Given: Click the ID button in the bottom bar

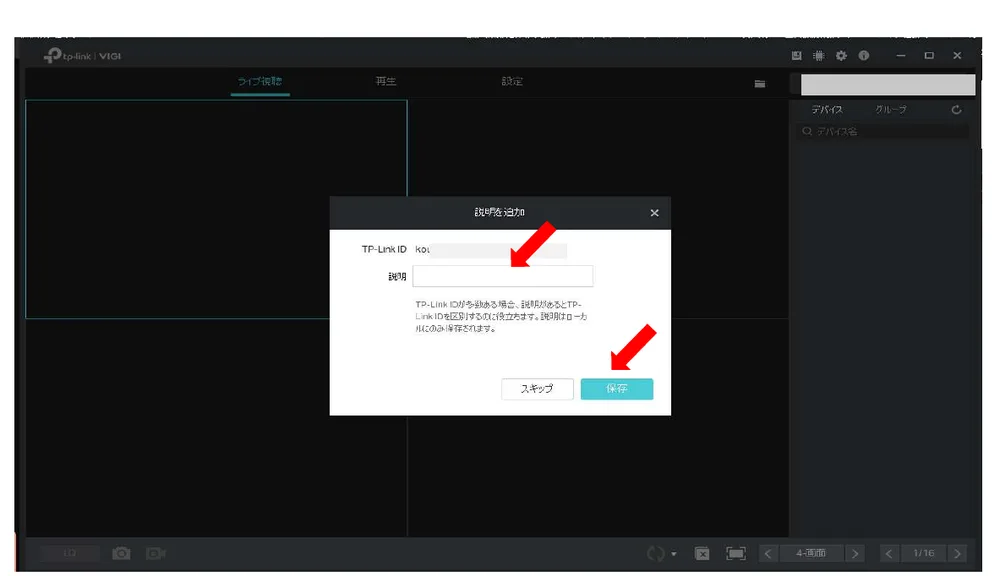Looking at the screenshot, I should pos(70,553).
